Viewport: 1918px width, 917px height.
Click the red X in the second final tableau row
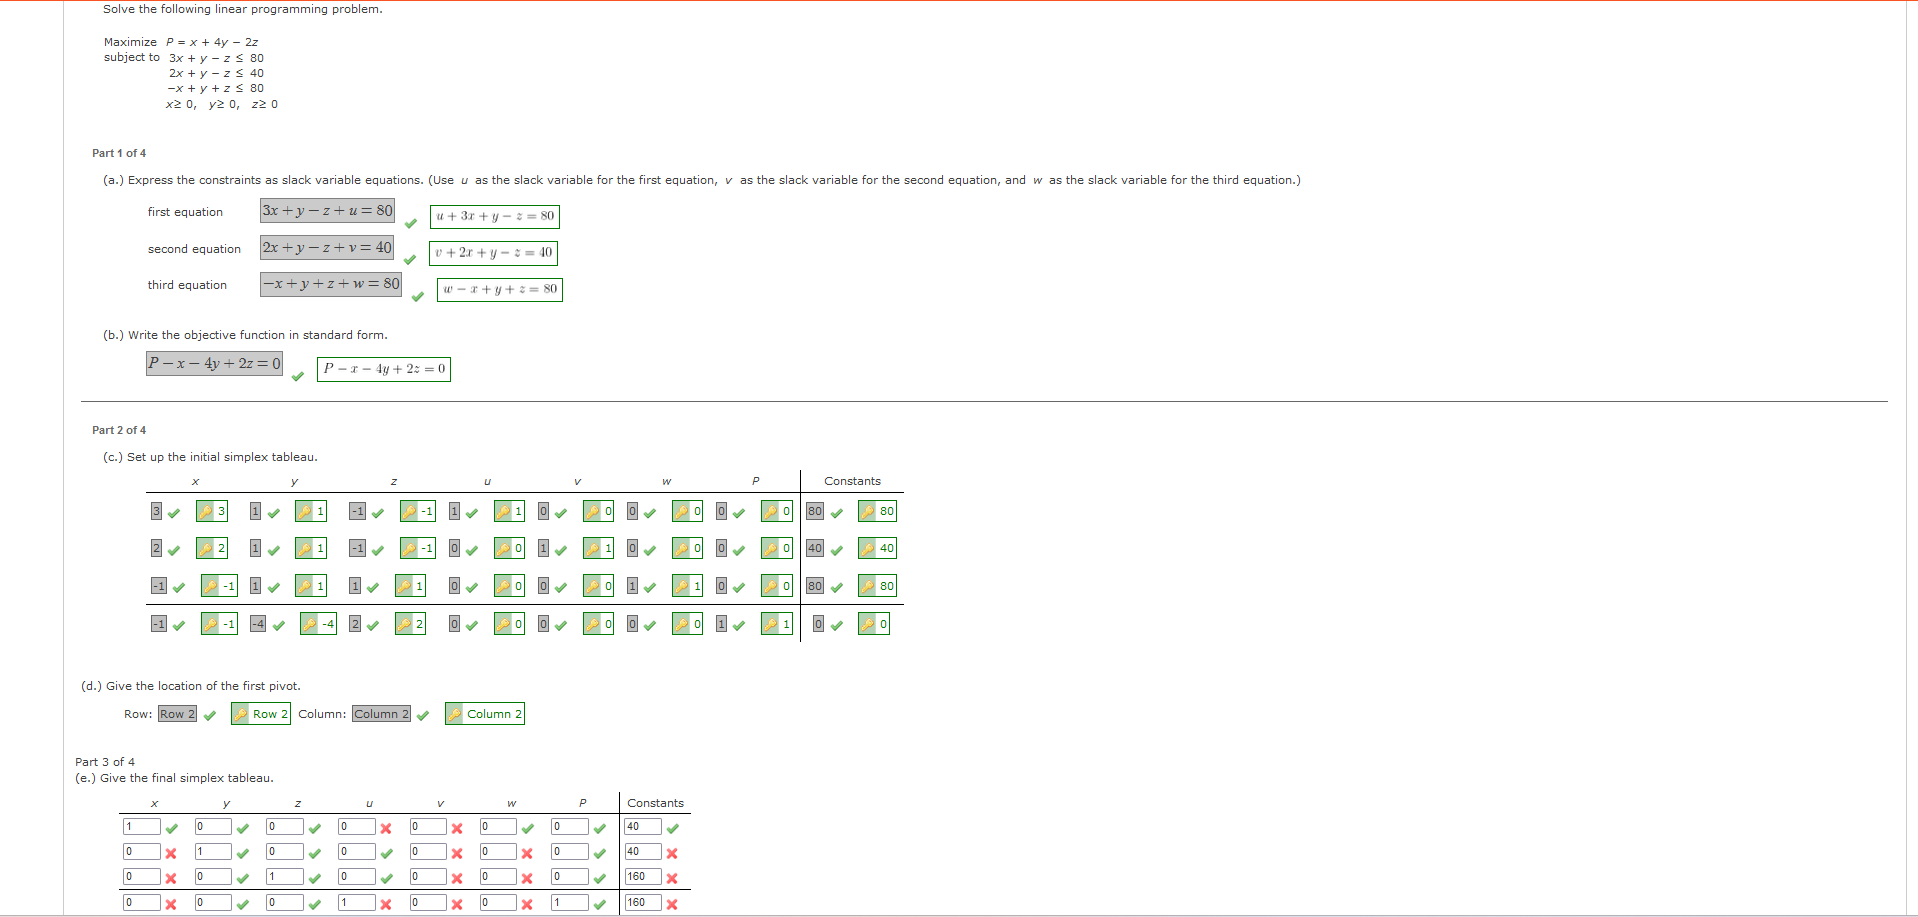170,853
